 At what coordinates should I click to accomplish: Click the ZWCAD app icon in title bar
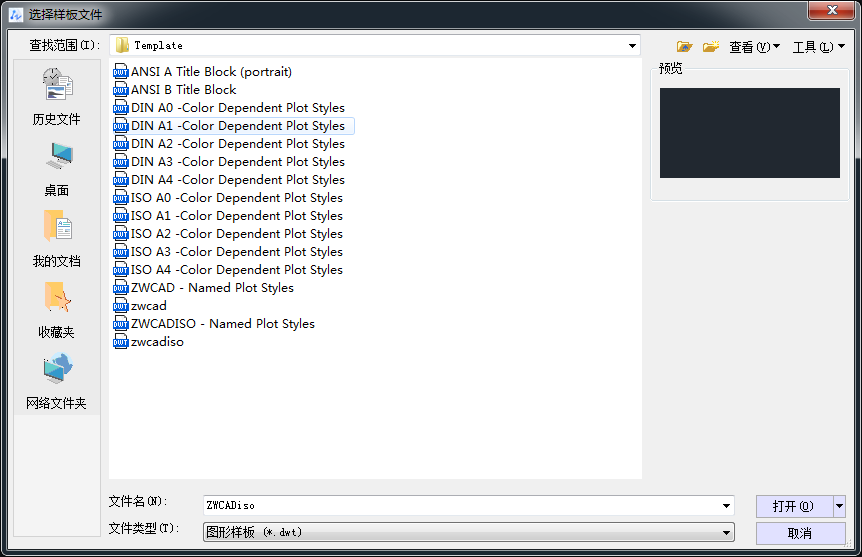pyautogui.click(x=16, y=15)
